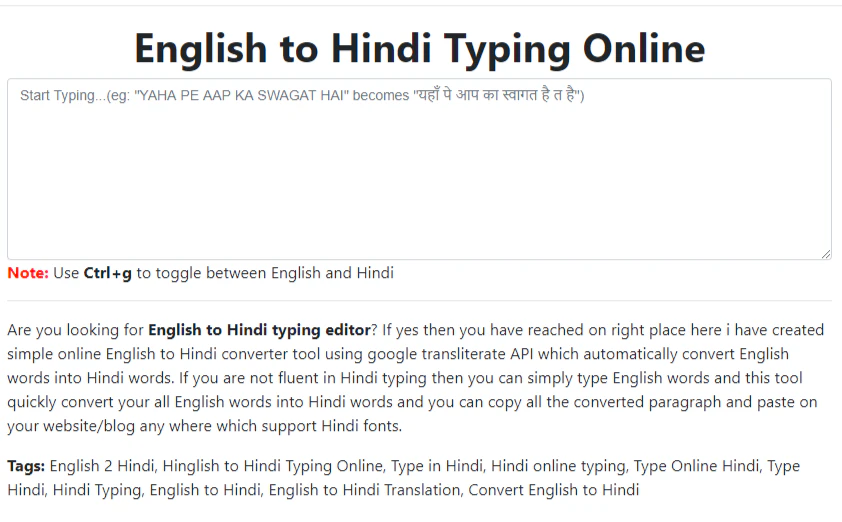Click the bold 'Tags:' label
842x522 pixels.
[26, 466]
